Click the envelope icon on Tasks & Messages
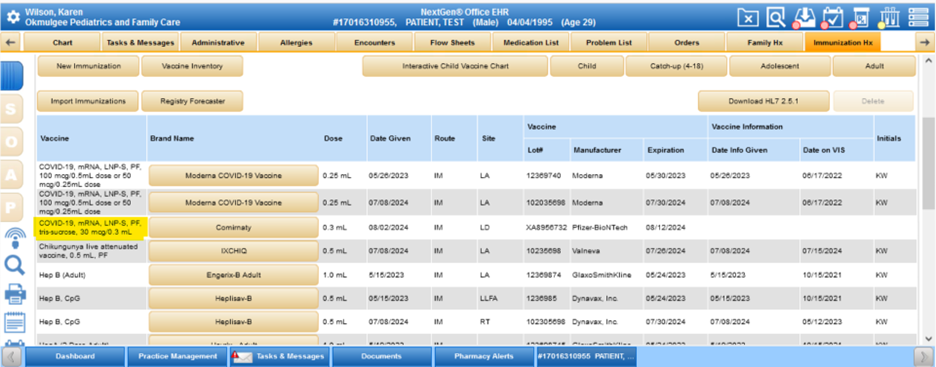This screenshot has height=367, width=936. pos(242,357)
